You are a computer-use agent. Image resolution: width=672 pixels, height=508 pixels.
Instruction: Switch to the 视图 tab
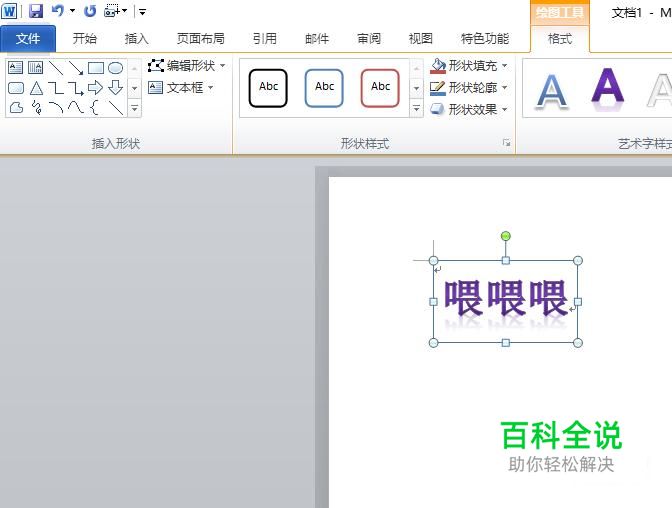pyautogui.click(x=420, y=39)
